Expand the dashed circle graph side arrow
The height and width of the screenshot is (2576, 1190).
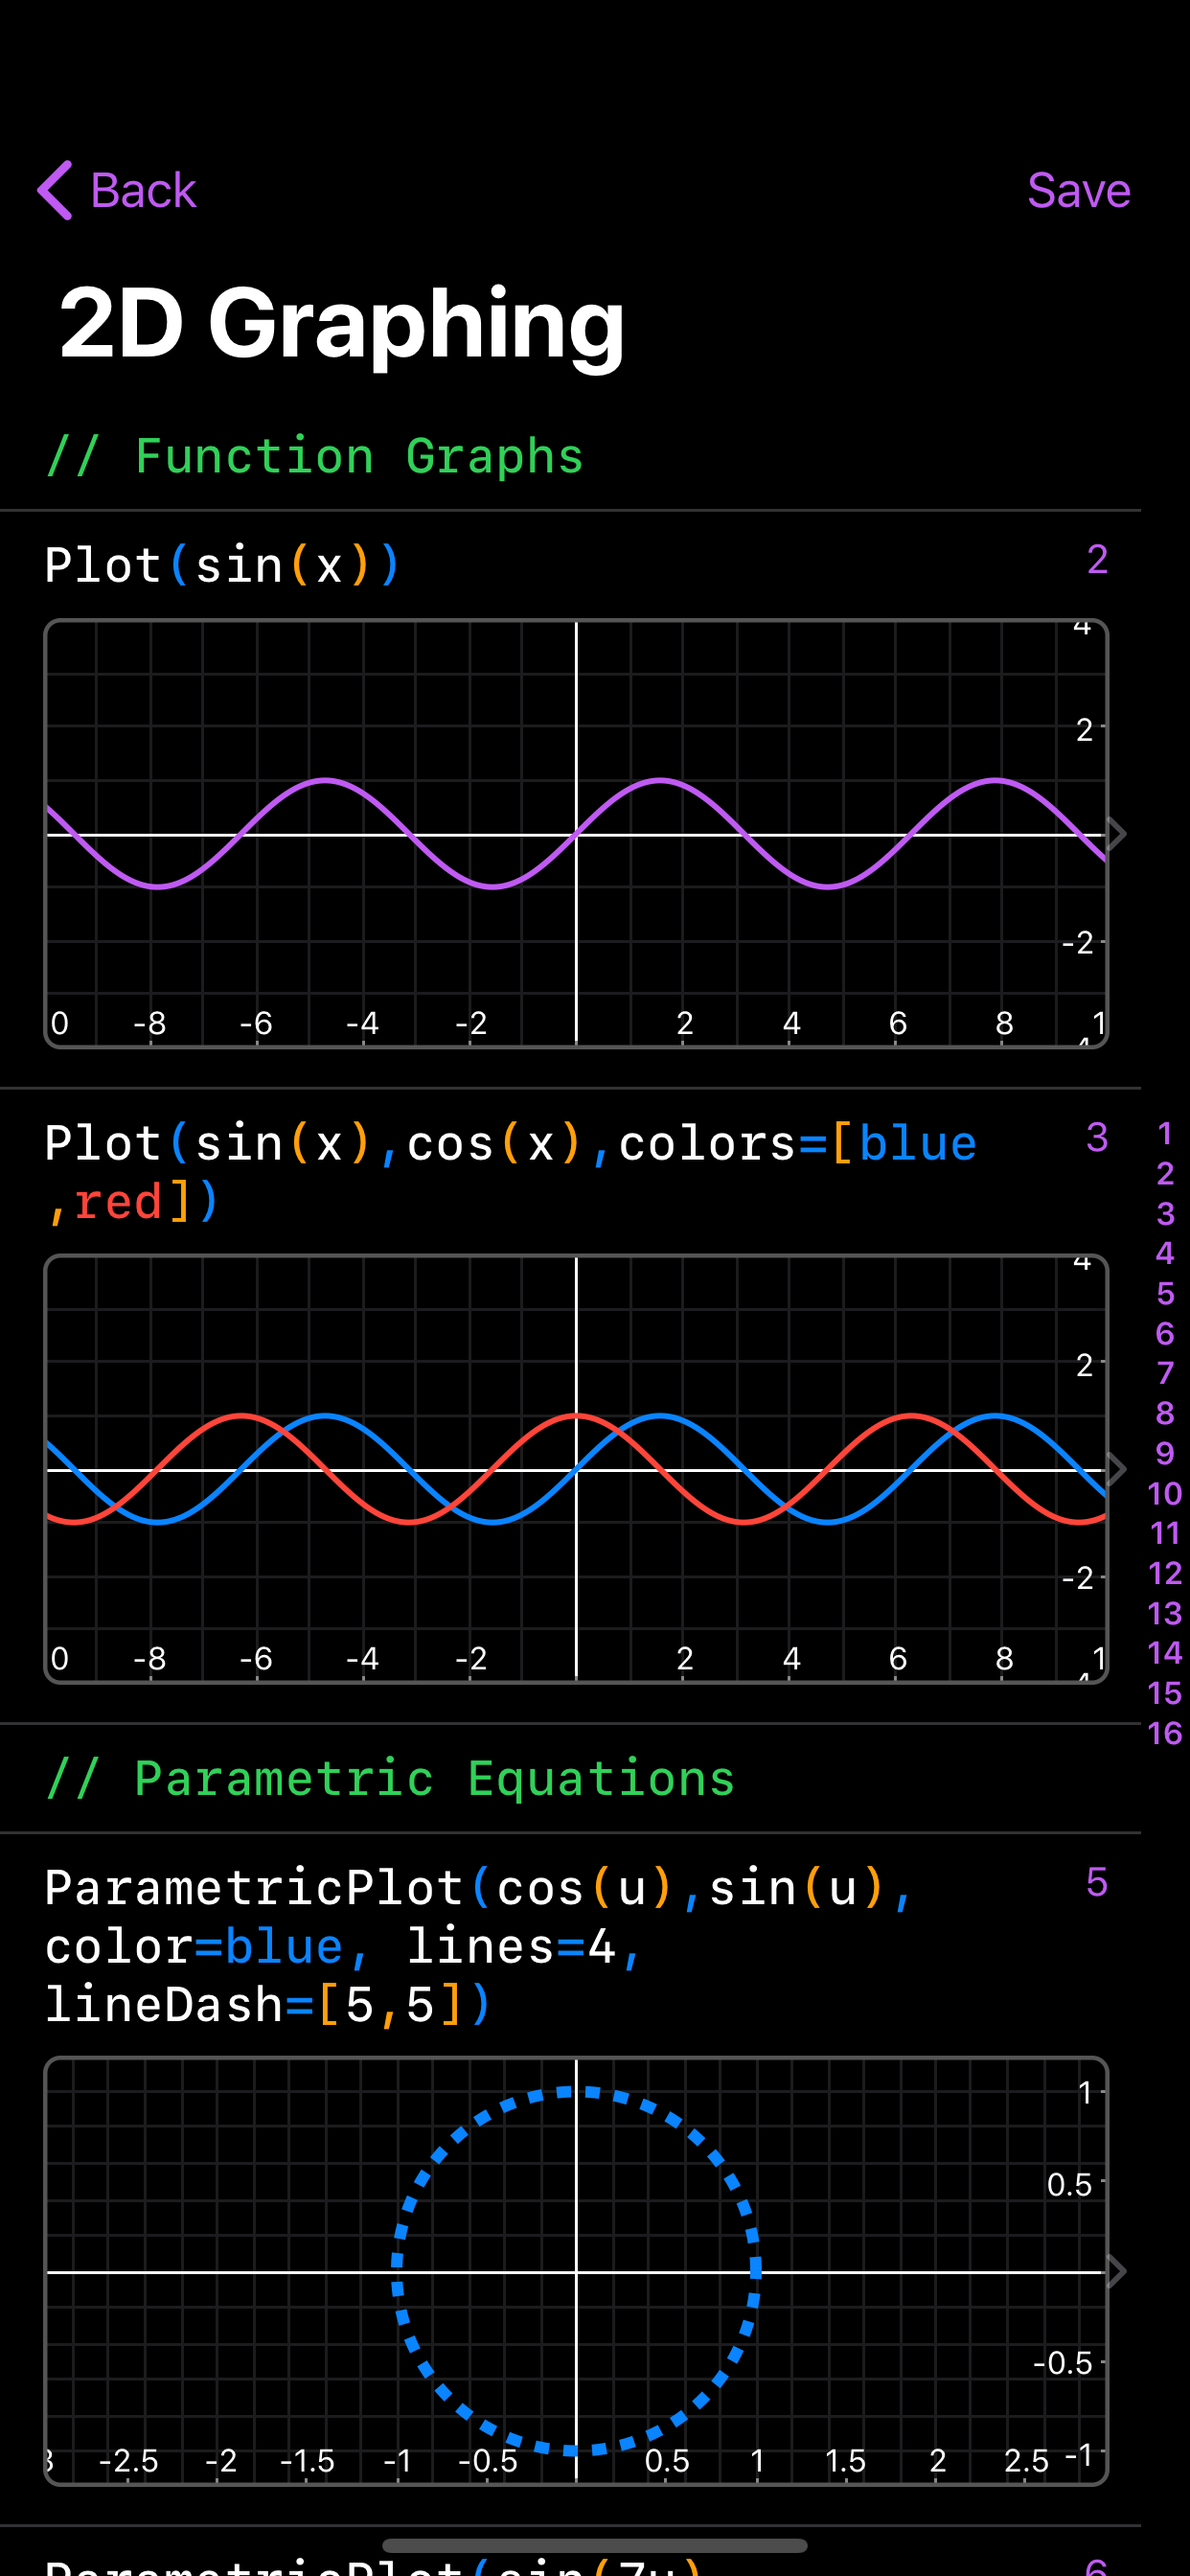[1116, 2271]
